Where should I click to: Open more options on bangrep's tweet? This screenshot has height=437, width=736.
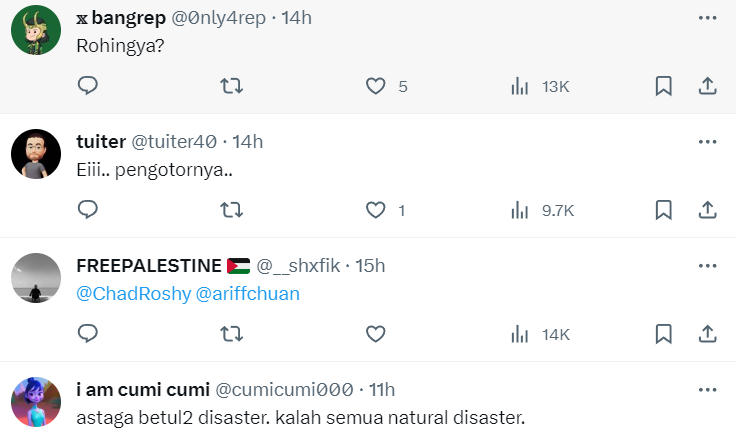(707, 18)
